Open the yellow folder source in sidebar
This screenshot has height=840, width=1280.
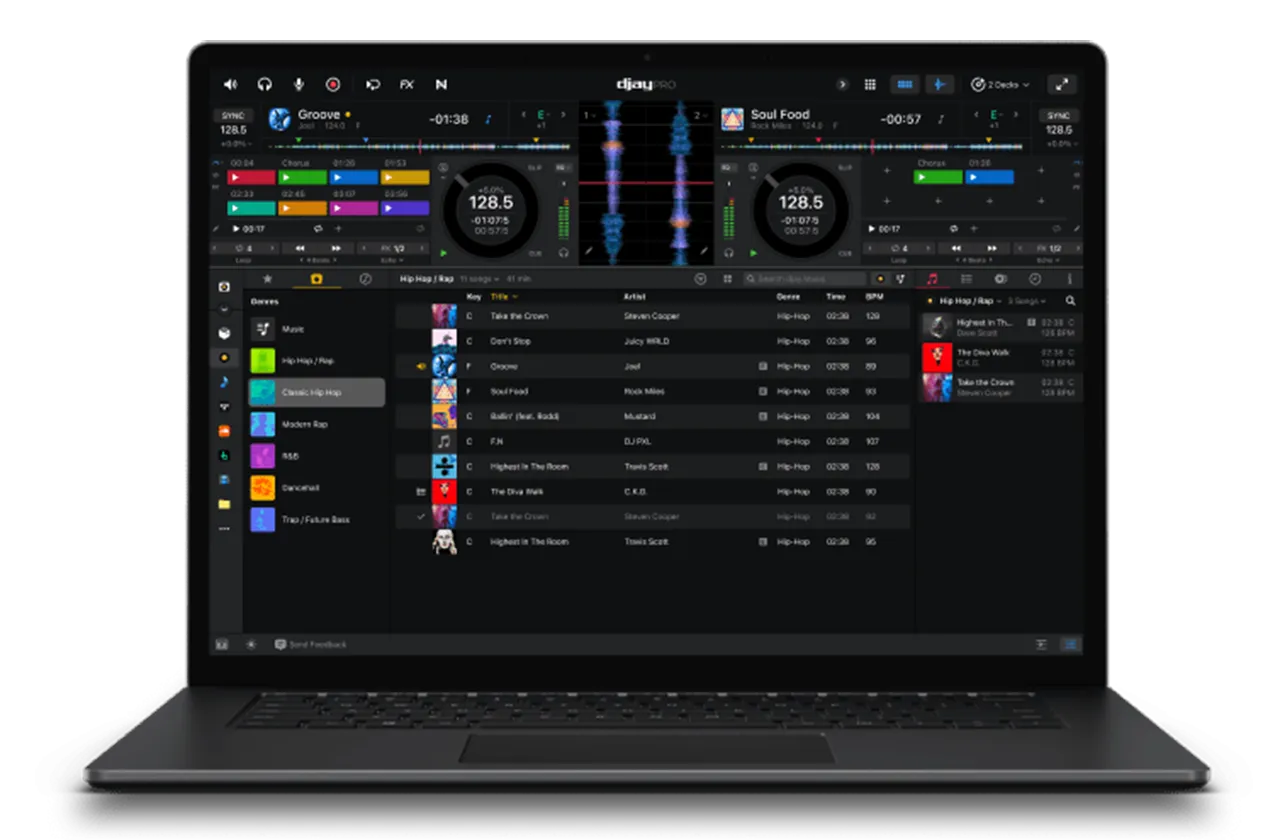224,504
